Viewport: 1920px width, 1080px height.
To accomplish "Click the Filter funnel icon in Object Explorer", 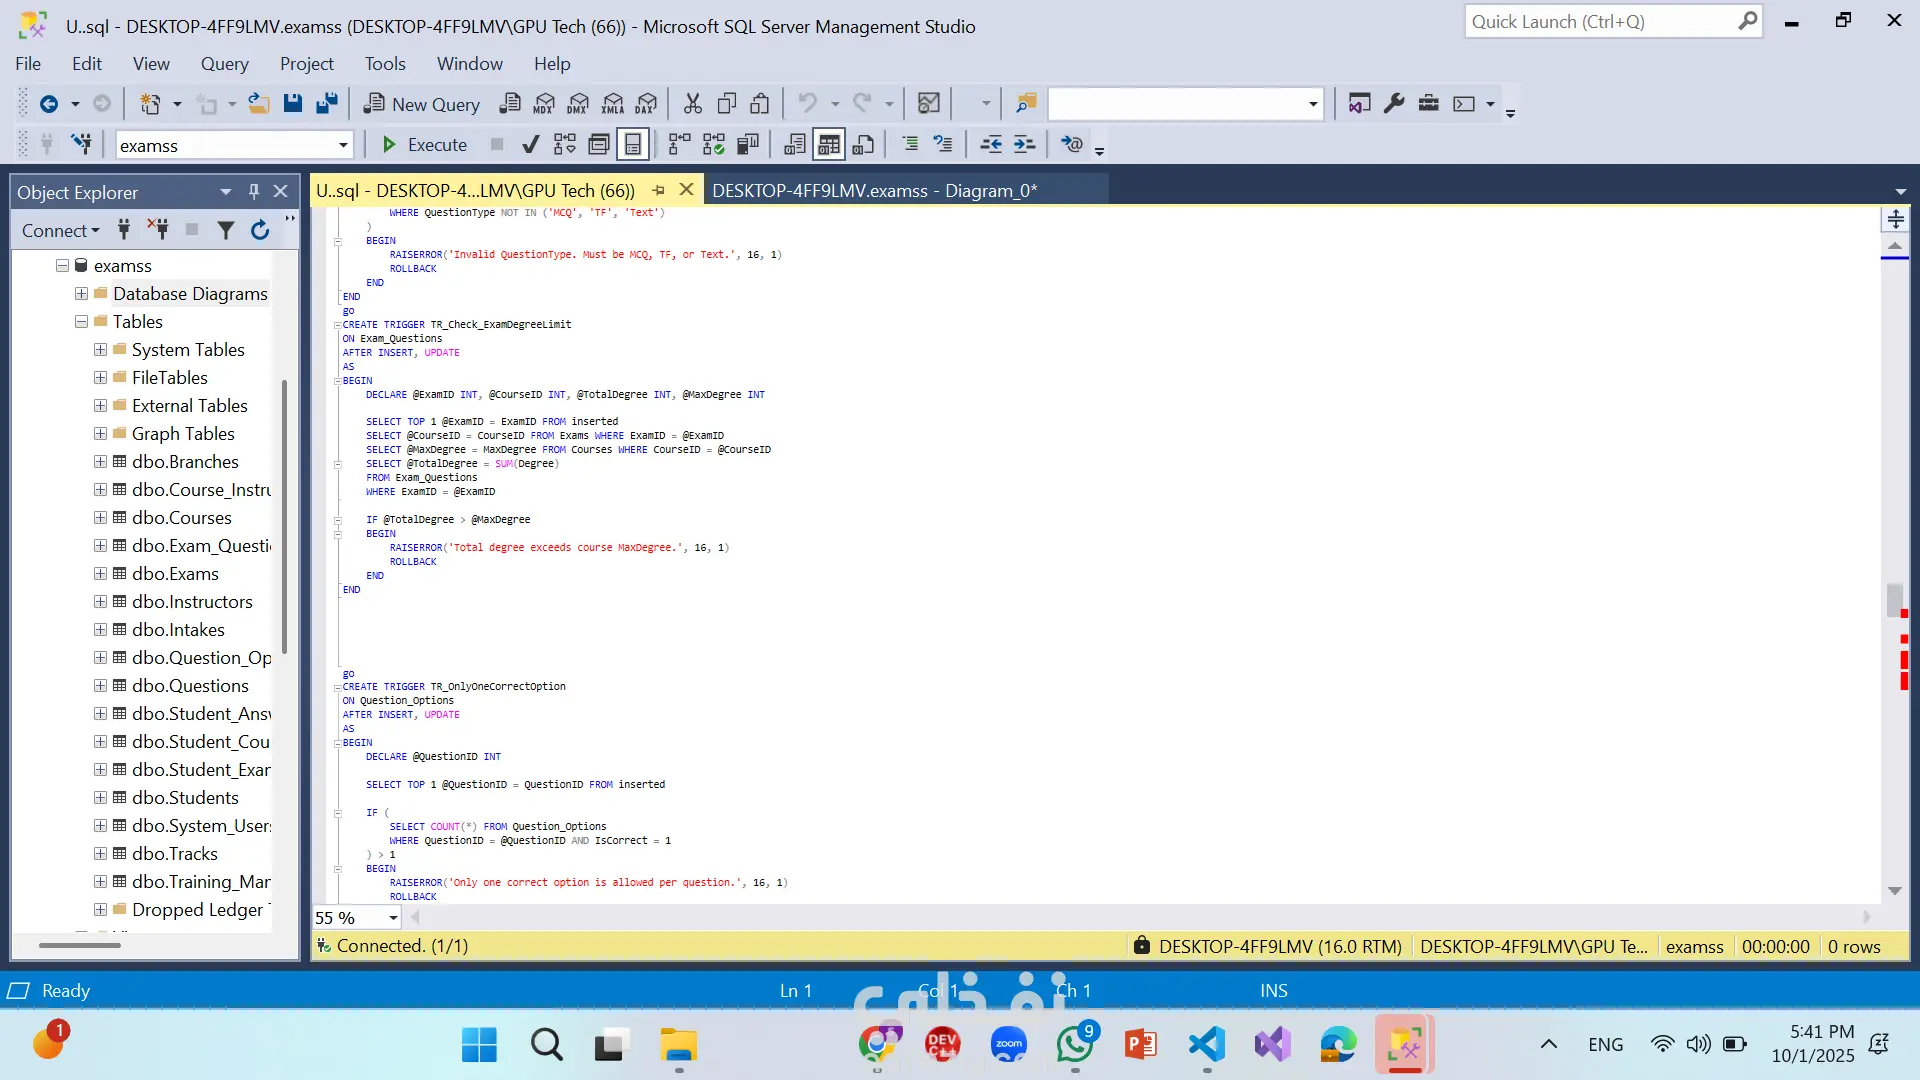I will (x=226, y=231).
